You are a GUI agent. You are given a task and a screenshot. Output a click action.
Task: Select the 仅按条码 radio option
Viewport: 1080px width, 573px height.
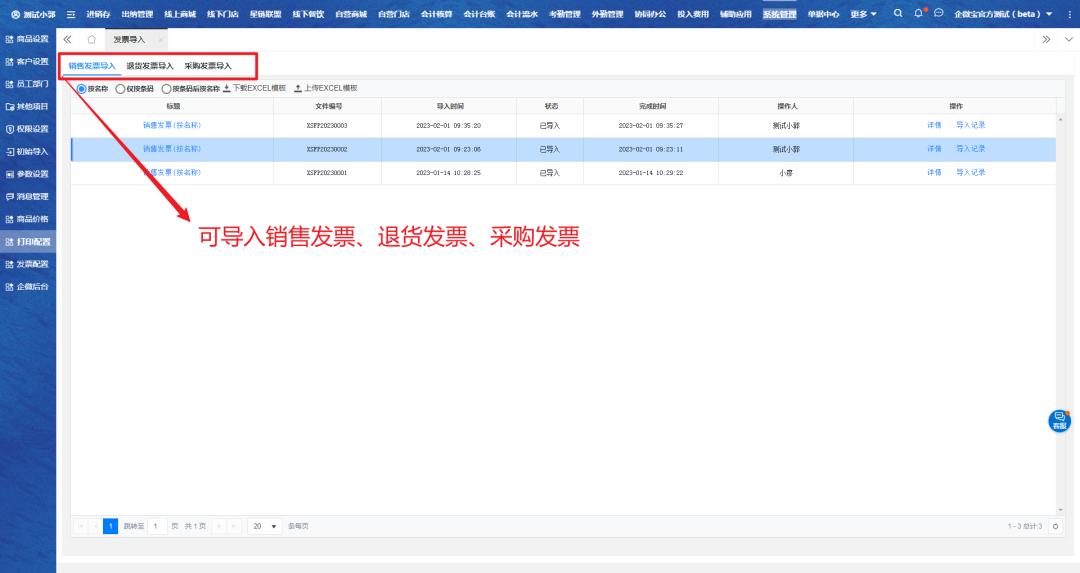pyautogui.click(x=120, y=88)
